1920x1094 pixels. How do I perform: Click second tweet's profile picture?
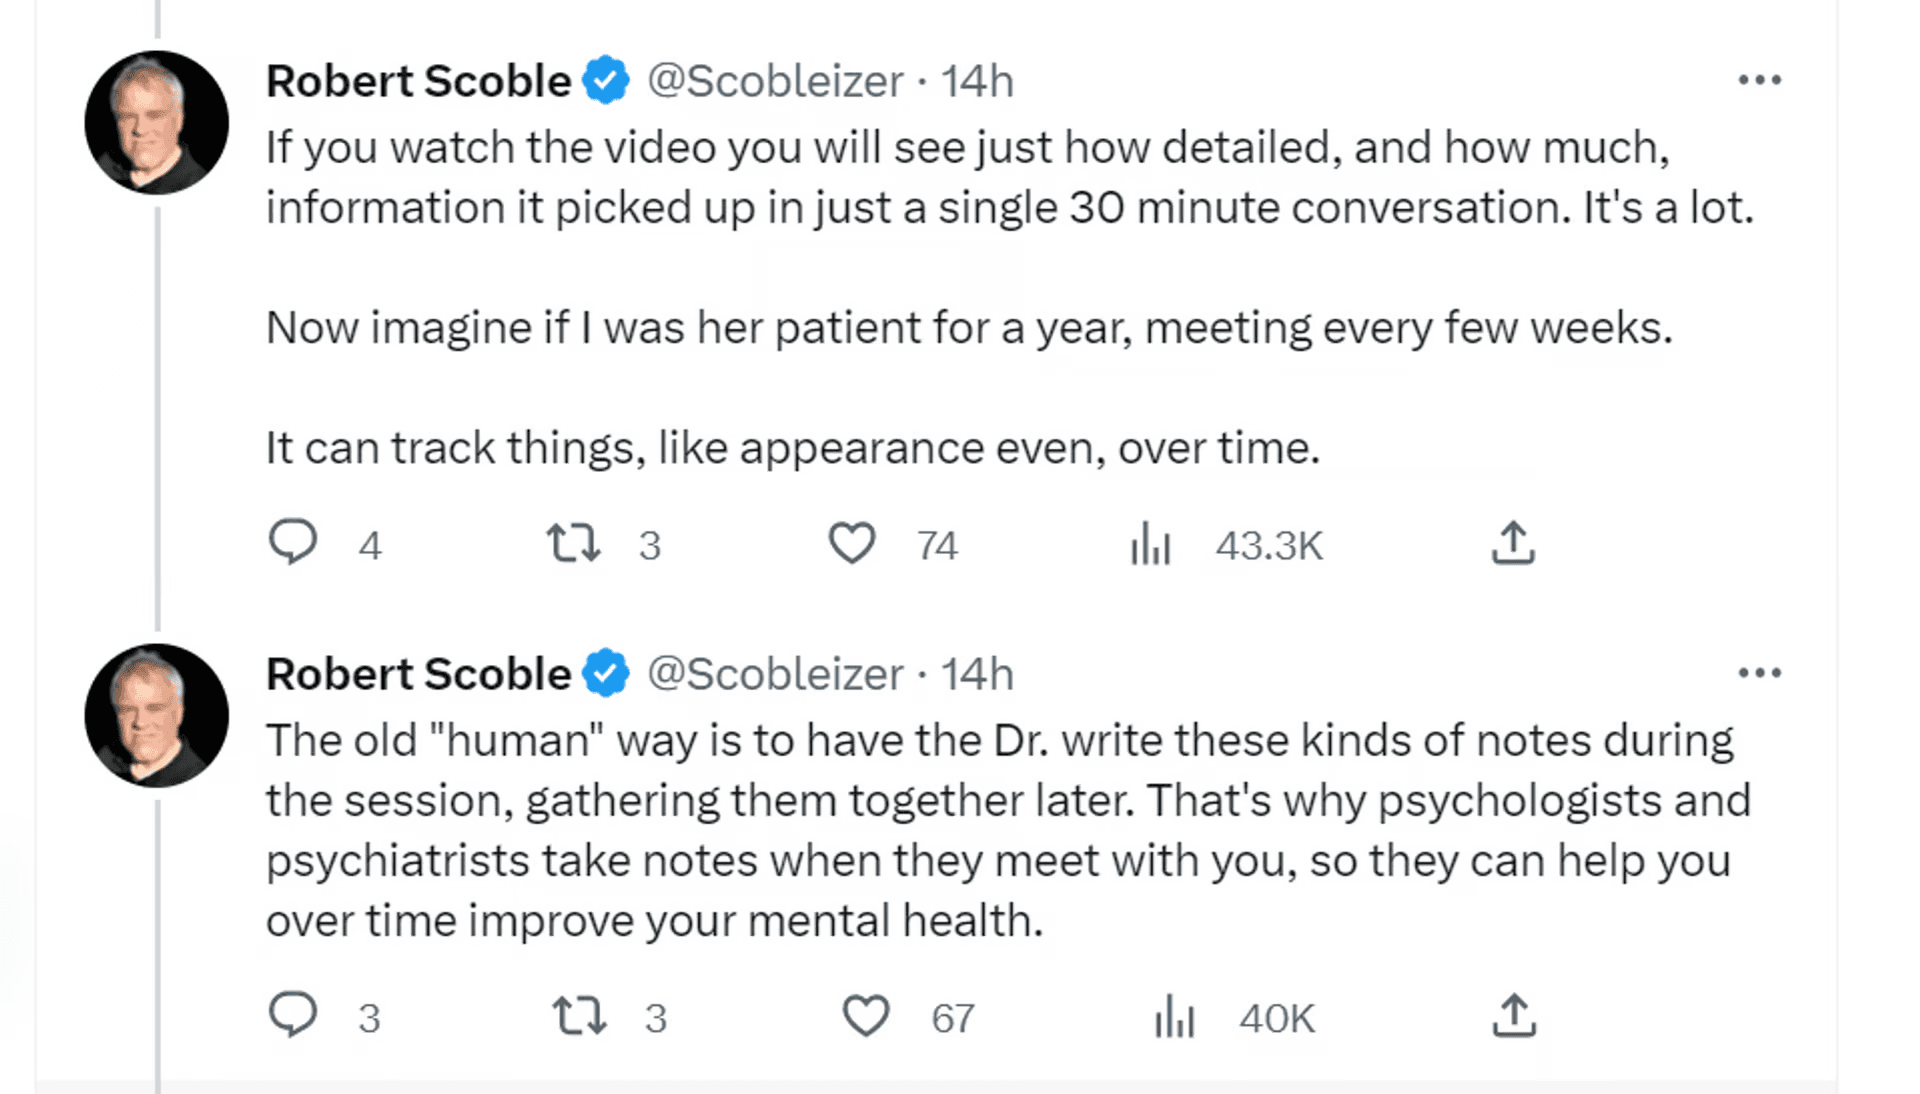click(157, 715)
